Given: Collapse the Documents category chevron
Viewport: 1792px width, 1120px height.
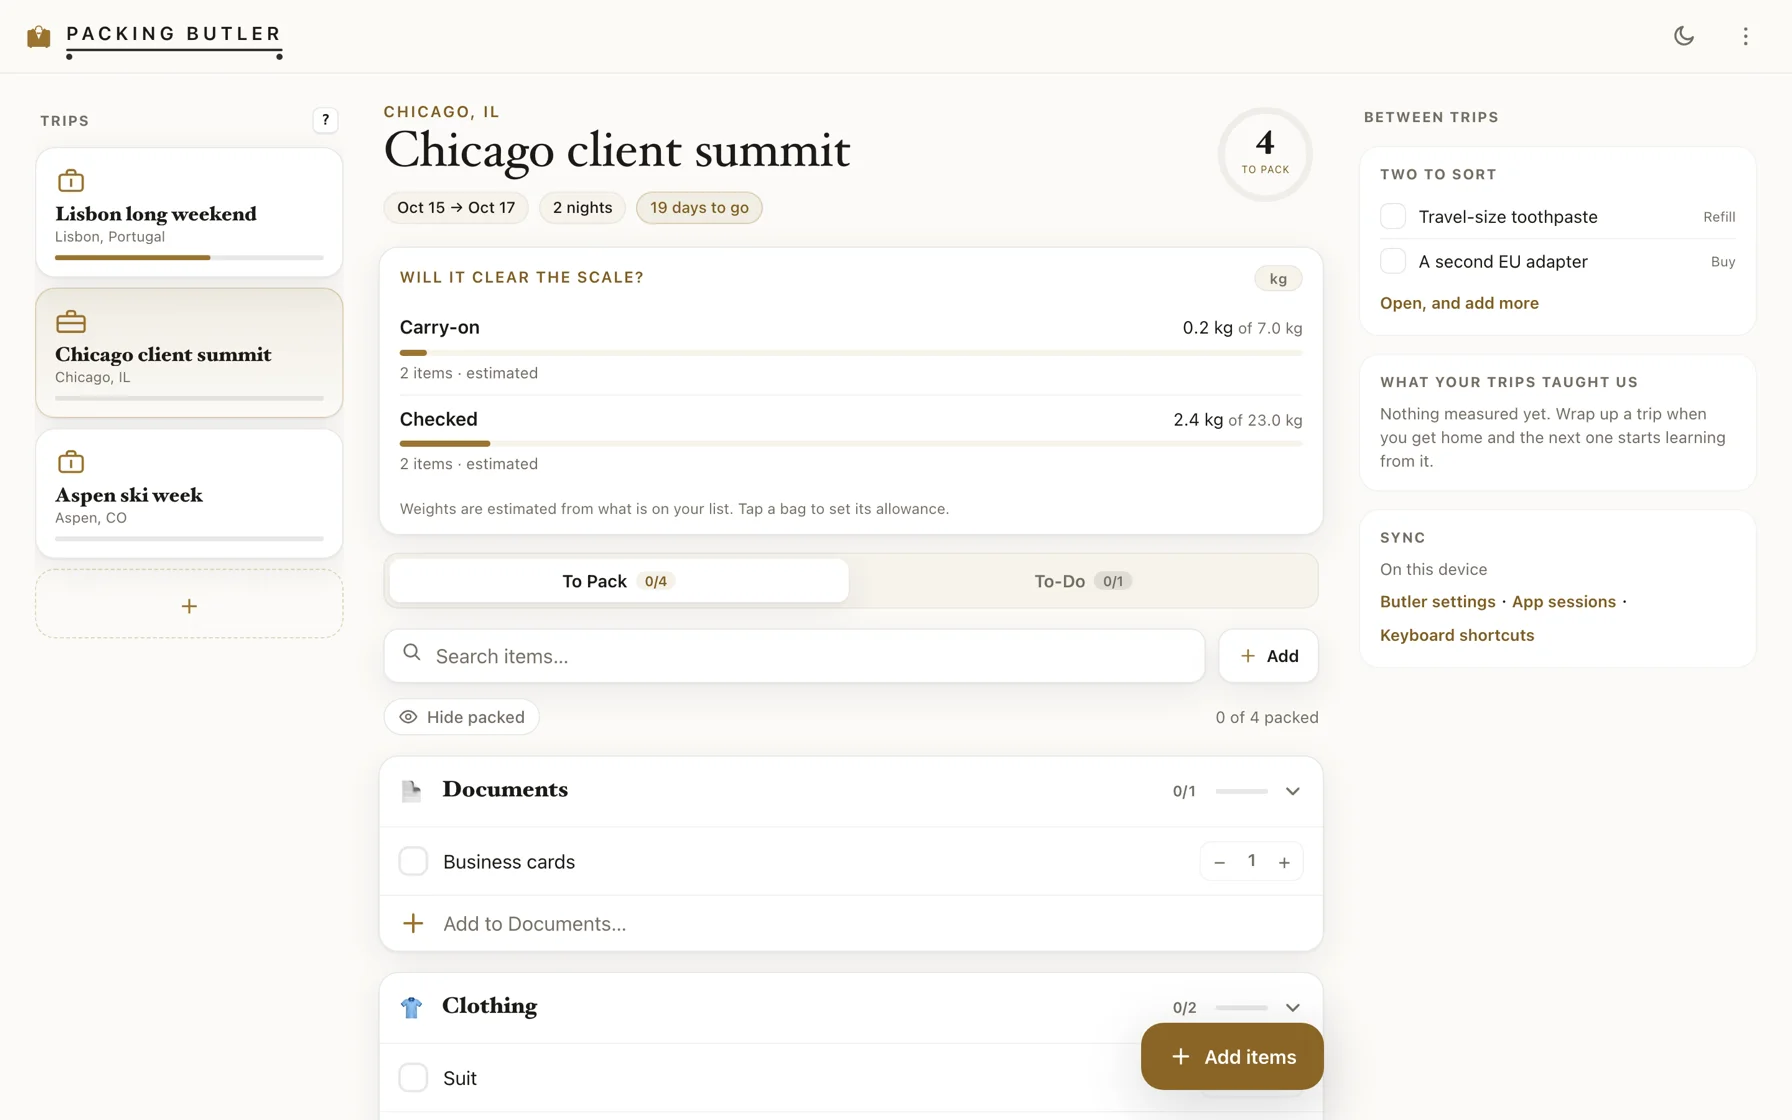Looking at the screenshot, I should (1293, 791).
